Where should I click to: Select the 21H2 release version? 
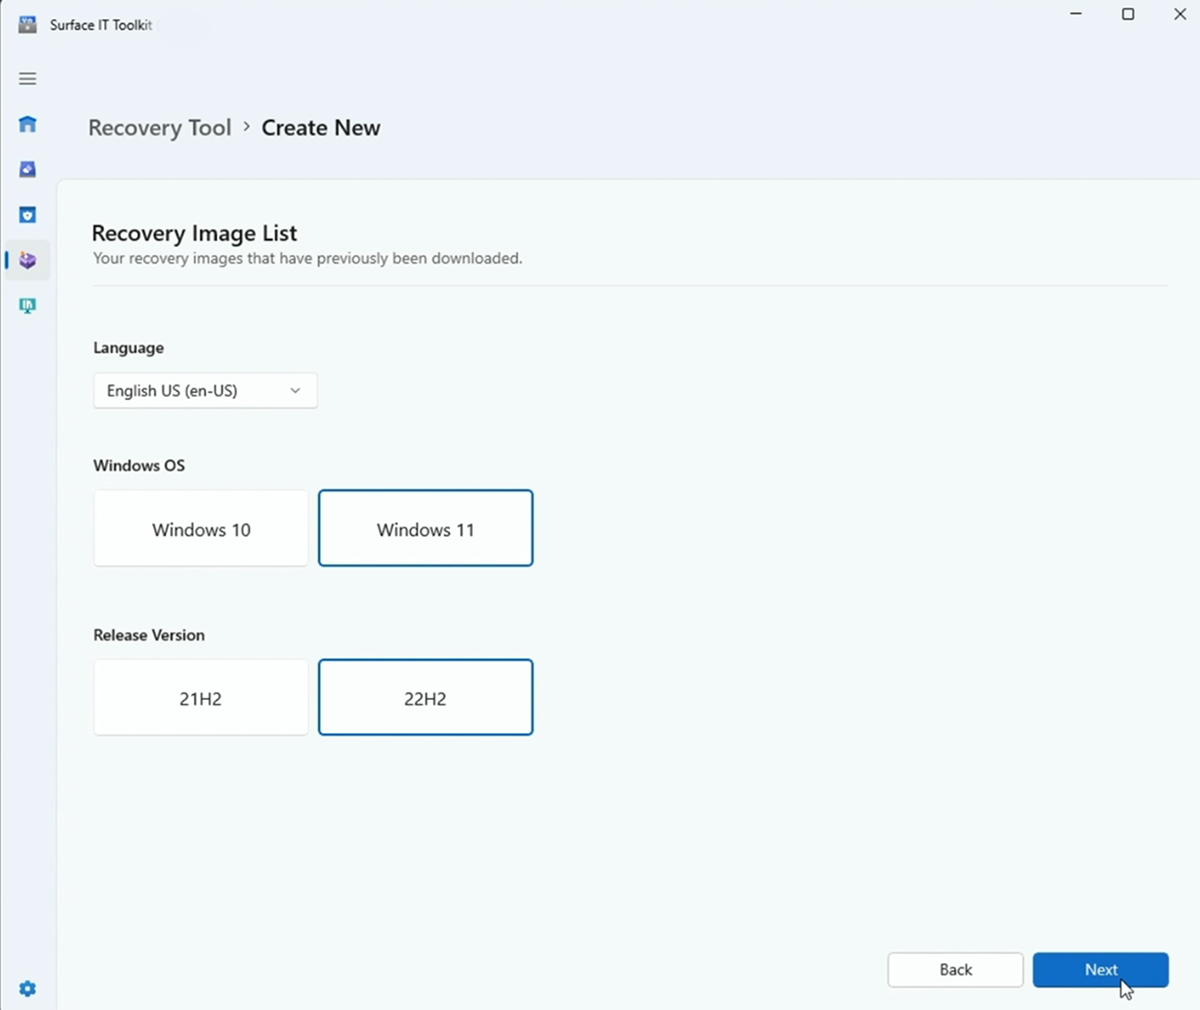point(200,697)
